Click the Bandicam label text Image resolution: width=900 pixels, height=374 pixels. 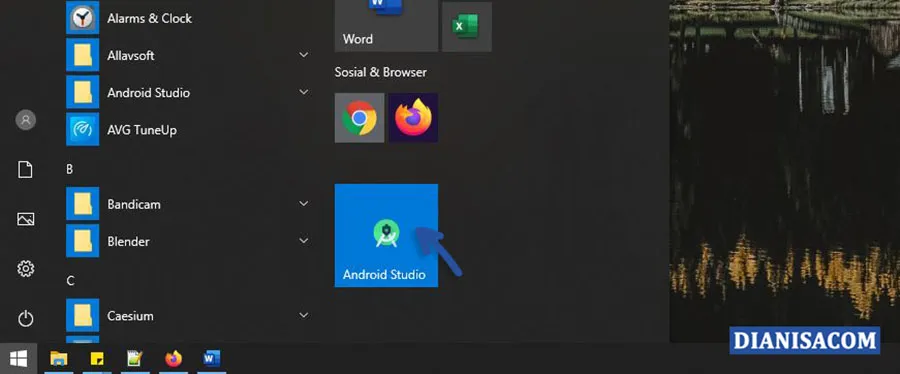pos(134,204)
